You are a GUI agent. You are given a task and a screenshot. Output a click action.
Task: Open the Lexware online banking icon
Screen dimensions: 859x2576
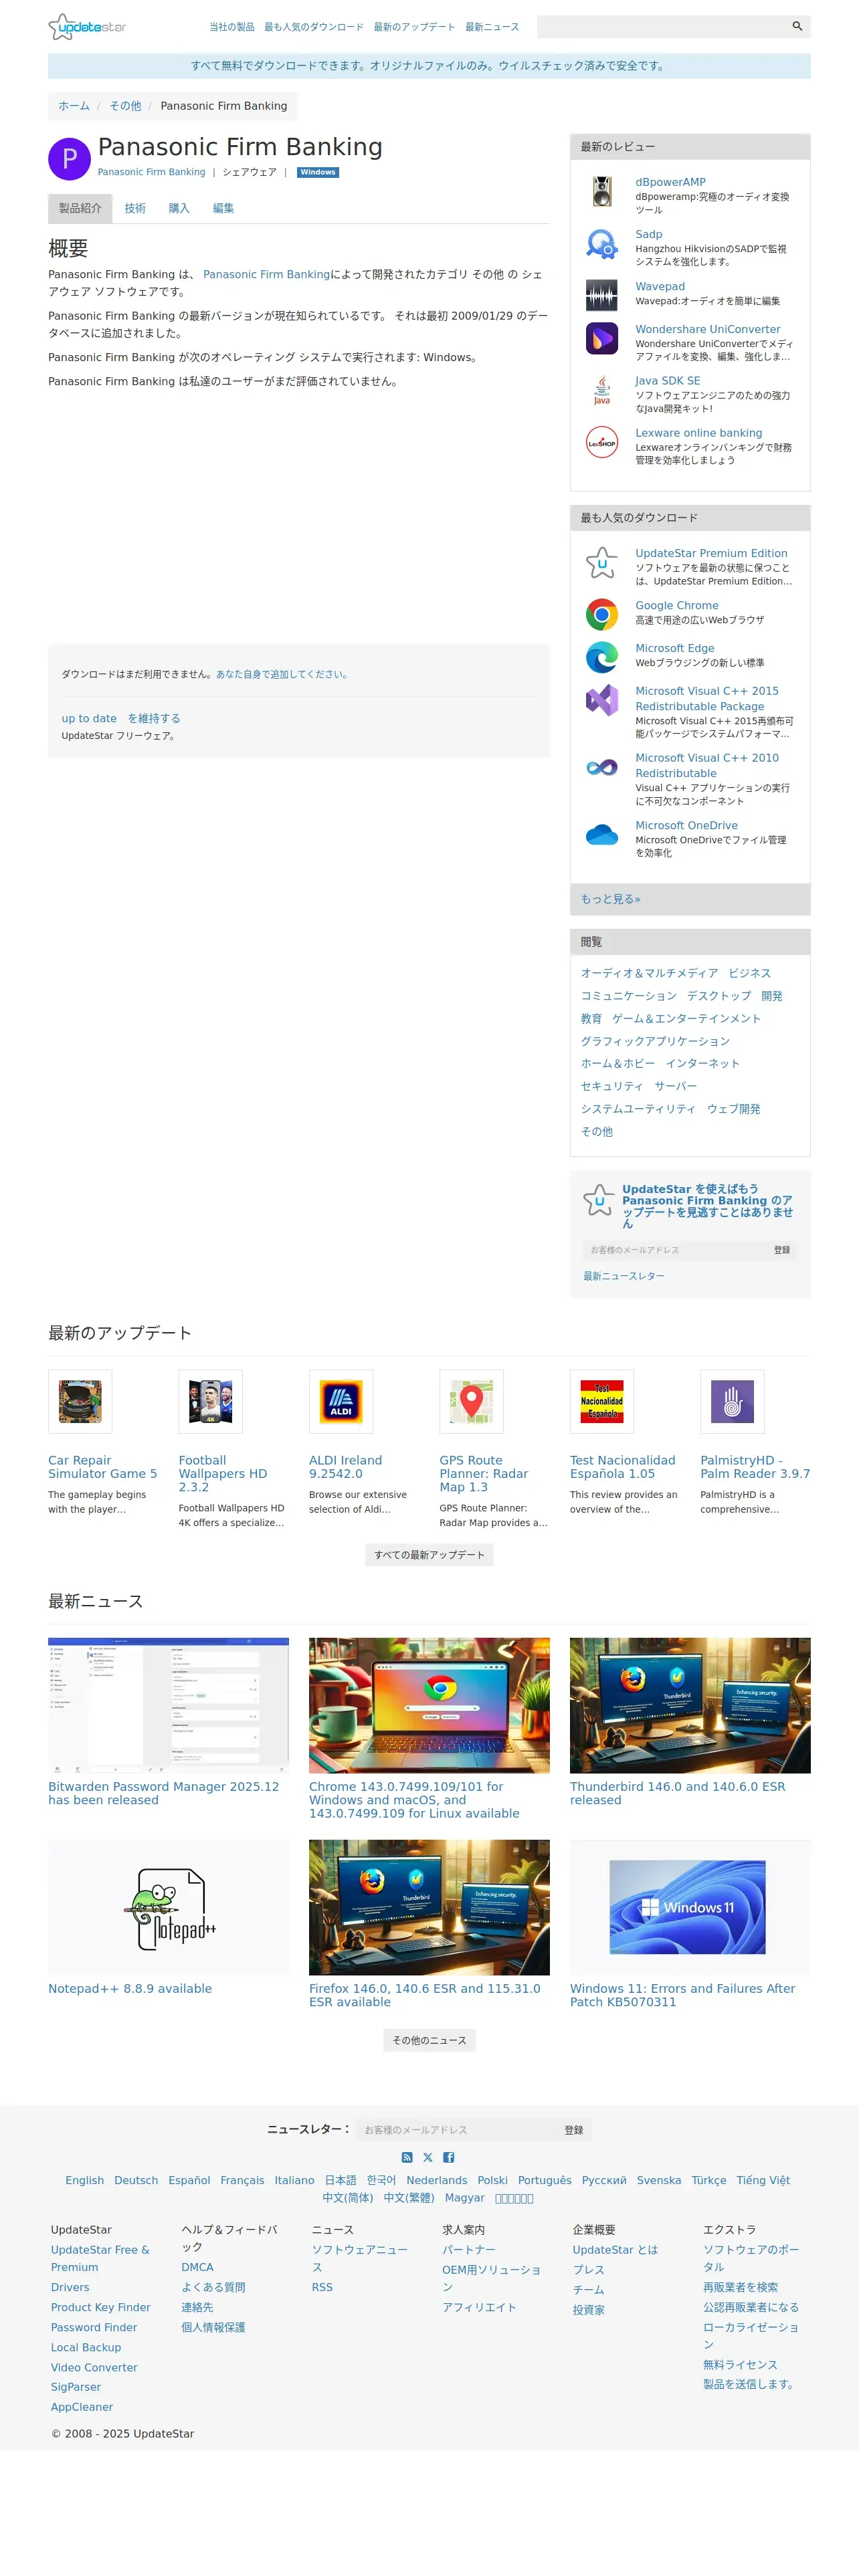pyautogui.click(x=602, y=442)
